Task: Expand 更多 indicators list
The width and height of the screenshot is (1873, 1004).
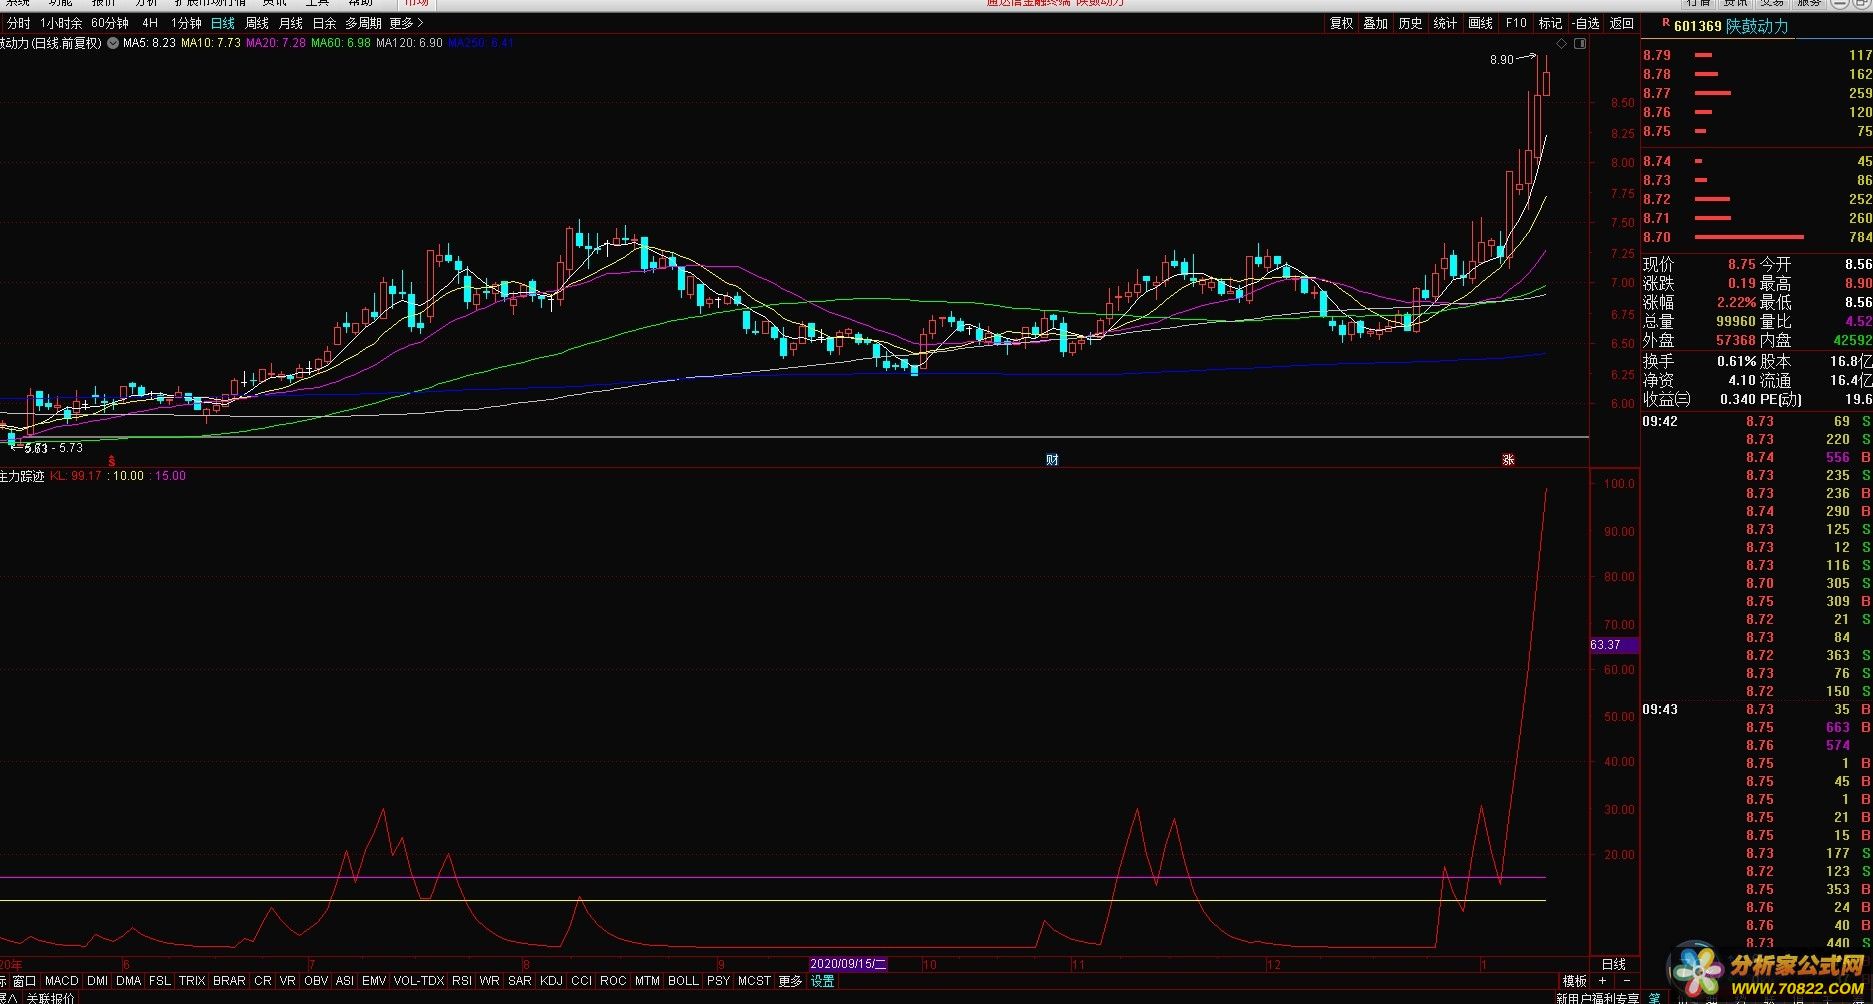Action: 790,981
